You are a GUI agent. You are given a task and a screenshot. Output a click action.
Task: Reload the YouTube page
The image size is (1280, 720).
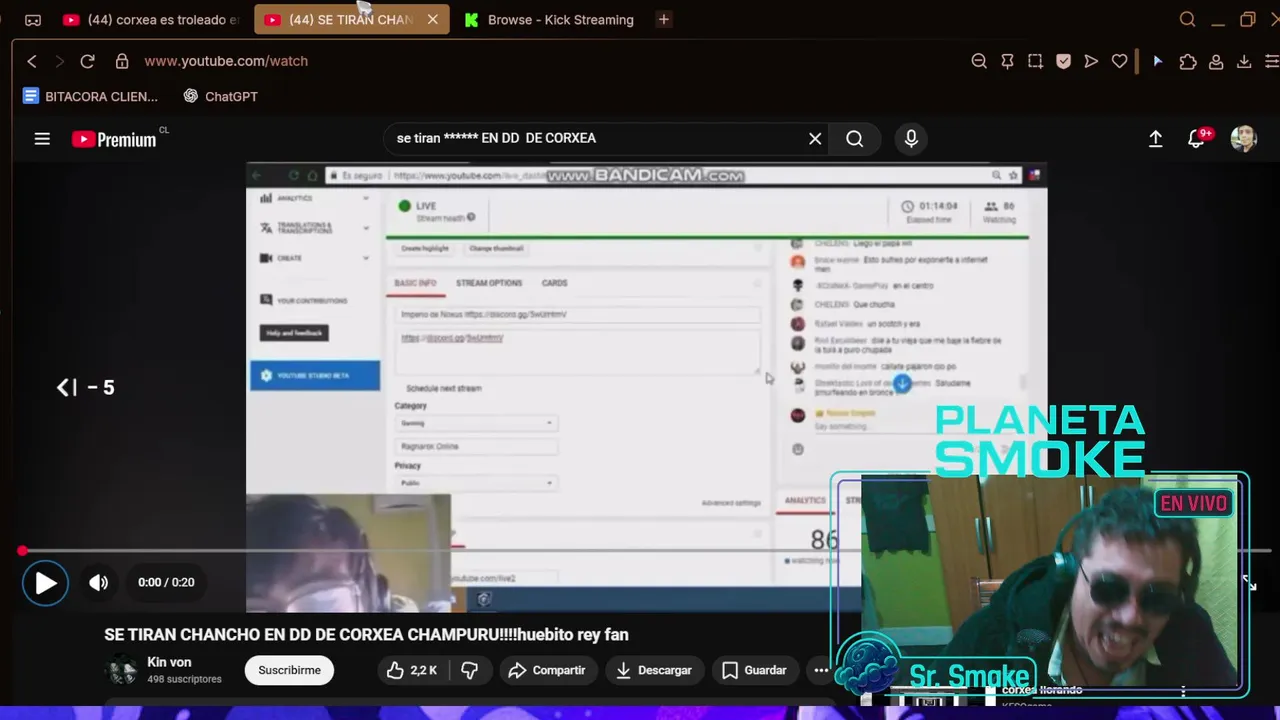click(x=87, y=61)
